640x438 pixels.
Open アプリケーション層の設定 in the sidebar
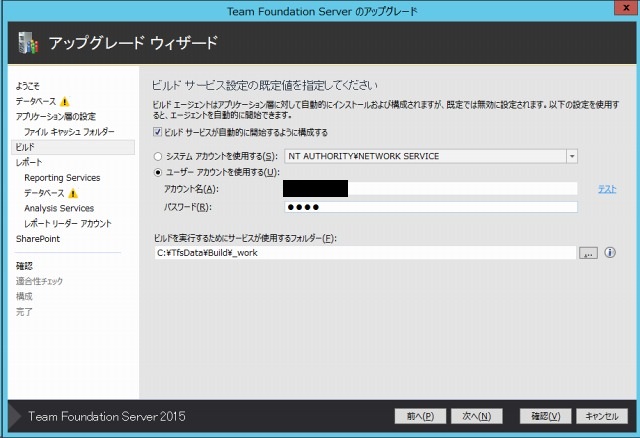click(x=56, y=116)
